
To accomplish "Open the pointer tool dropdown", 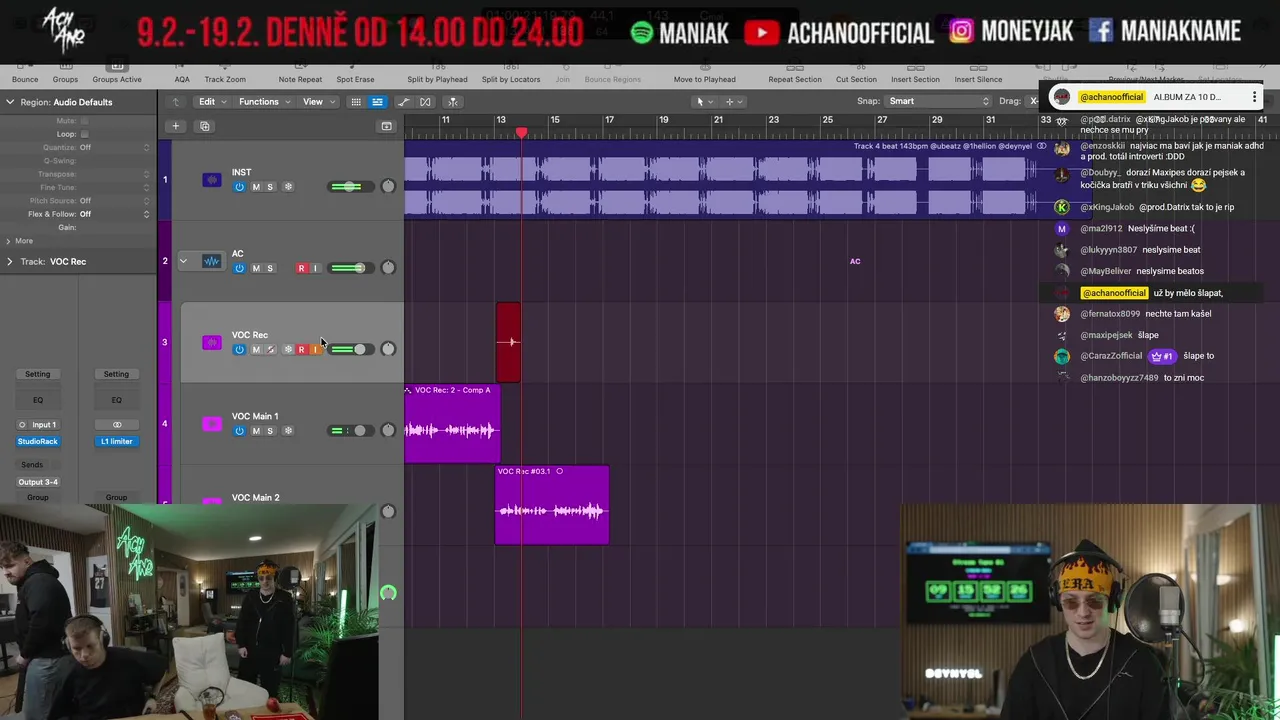I will click(704, 101).
